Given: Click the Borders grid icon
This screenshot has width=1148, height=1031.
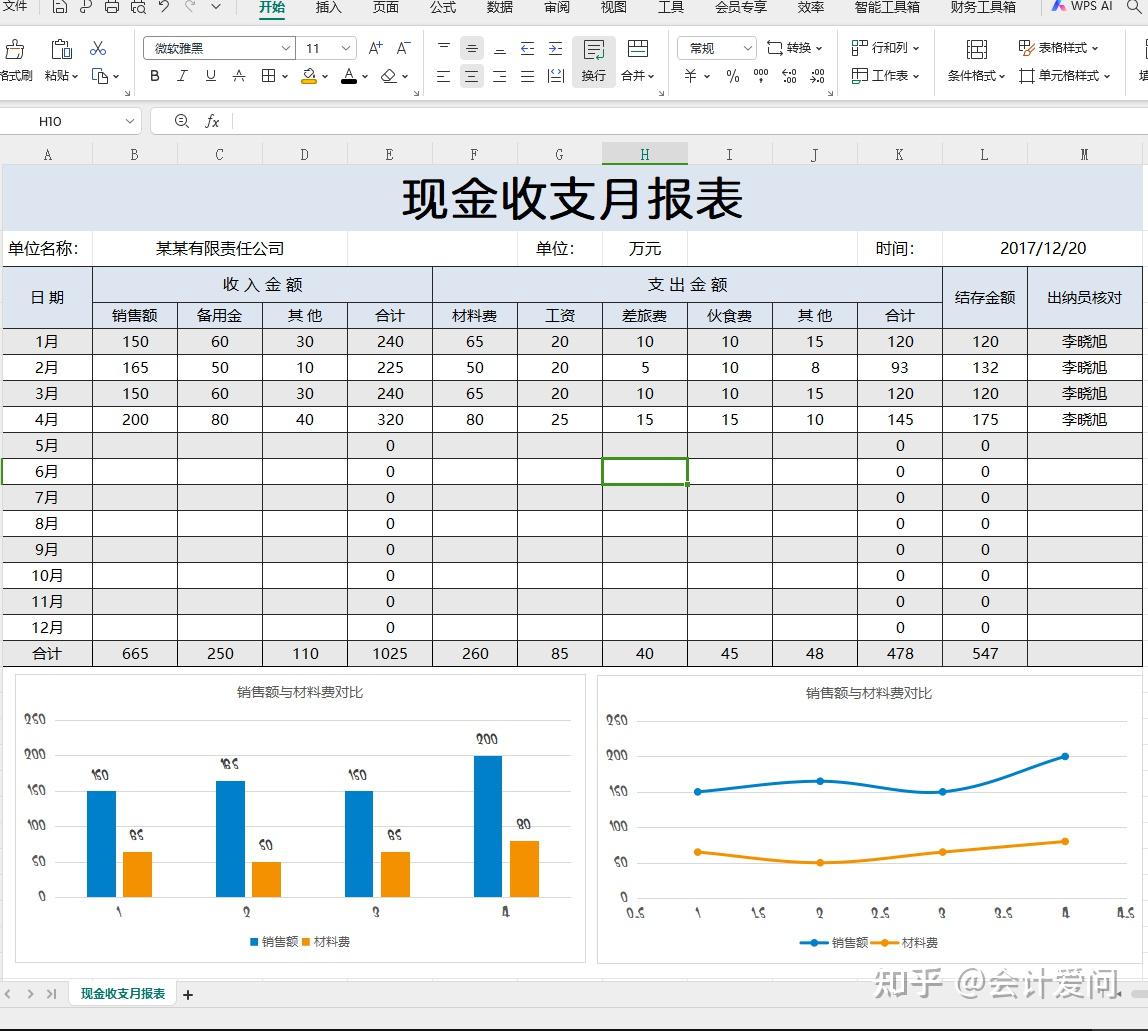Looking at the screenshot, I should 269,75.
